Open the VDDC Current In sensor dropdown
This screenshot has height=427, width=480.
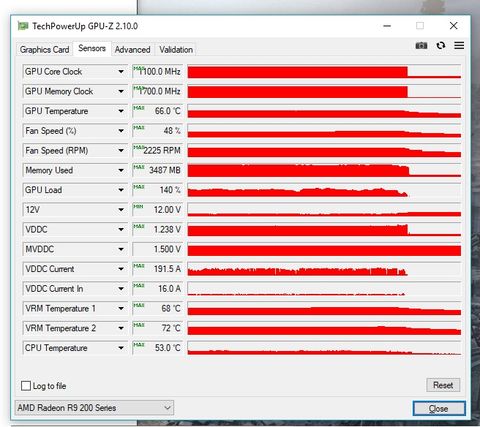point(75,288)
